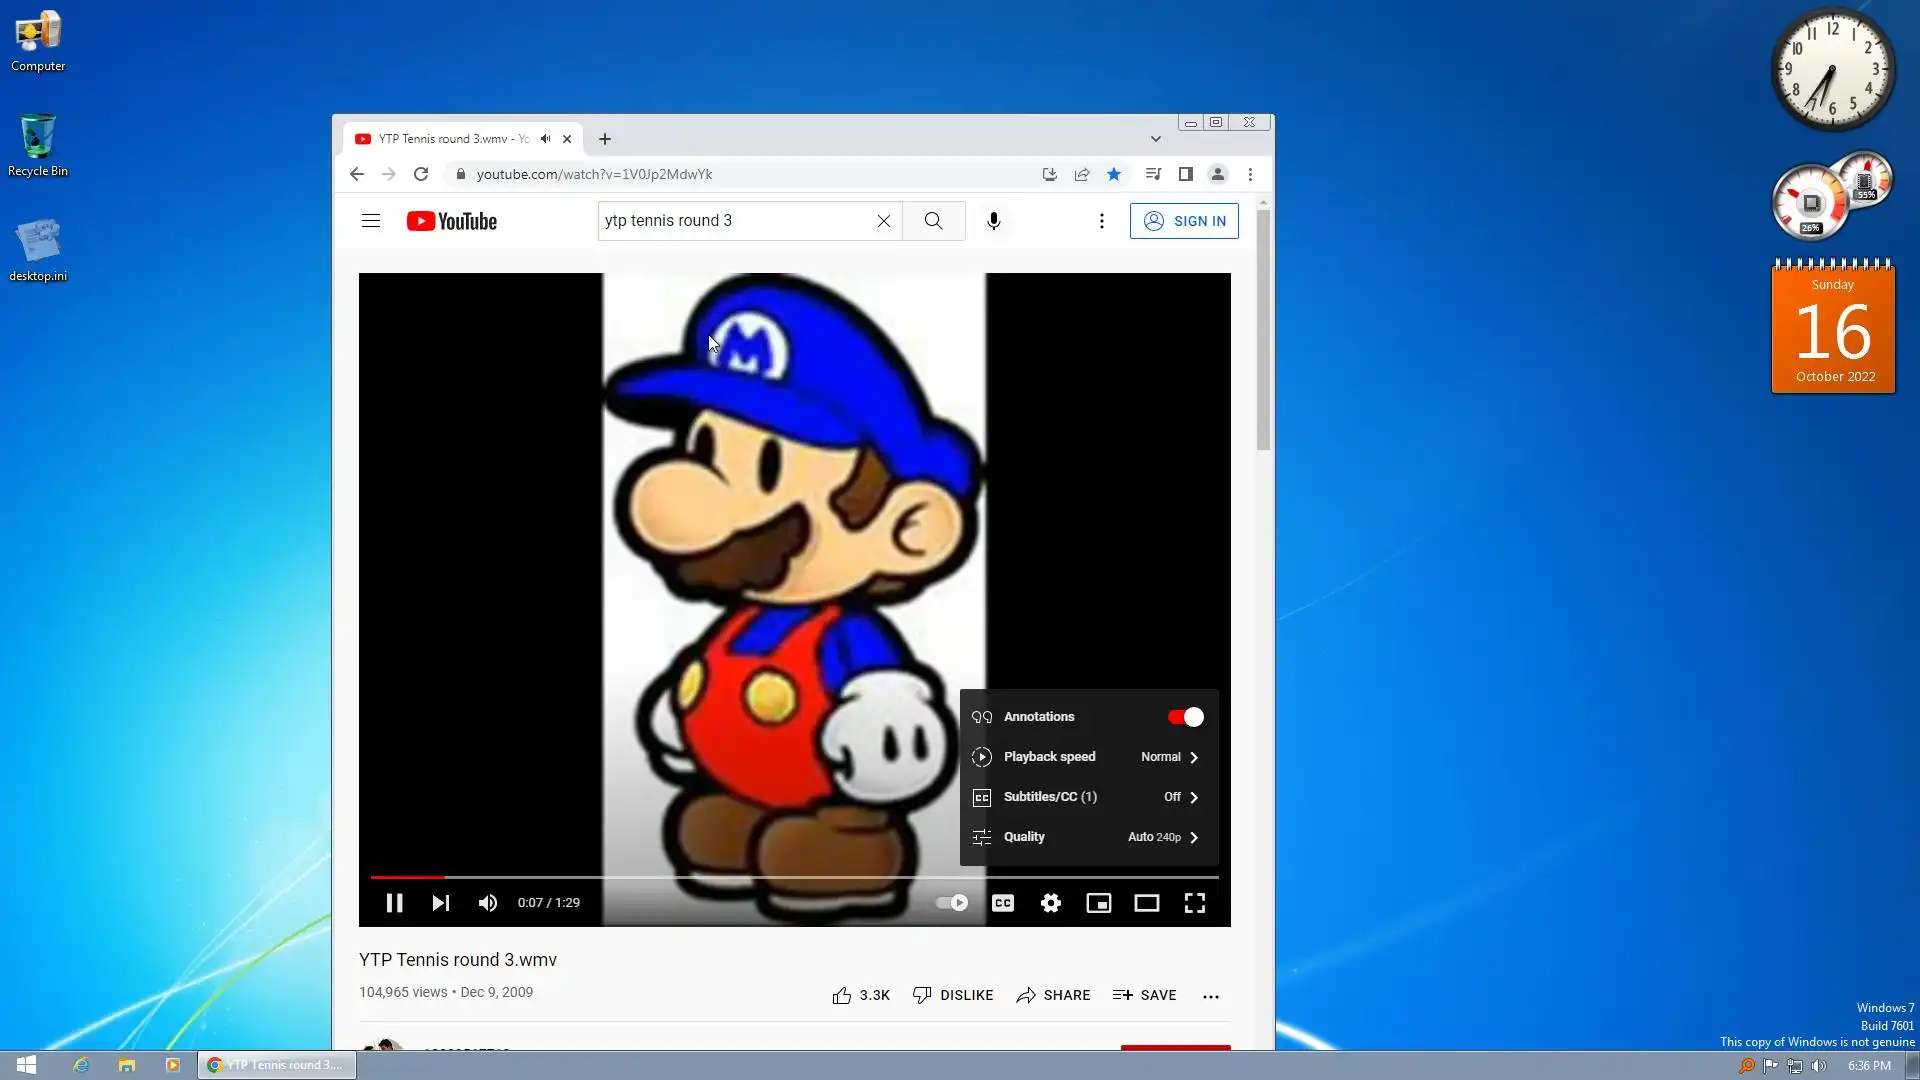Click the voice search microphone
The height and width of the screenshot is (1080, 1920).
[x=993, y=221]
